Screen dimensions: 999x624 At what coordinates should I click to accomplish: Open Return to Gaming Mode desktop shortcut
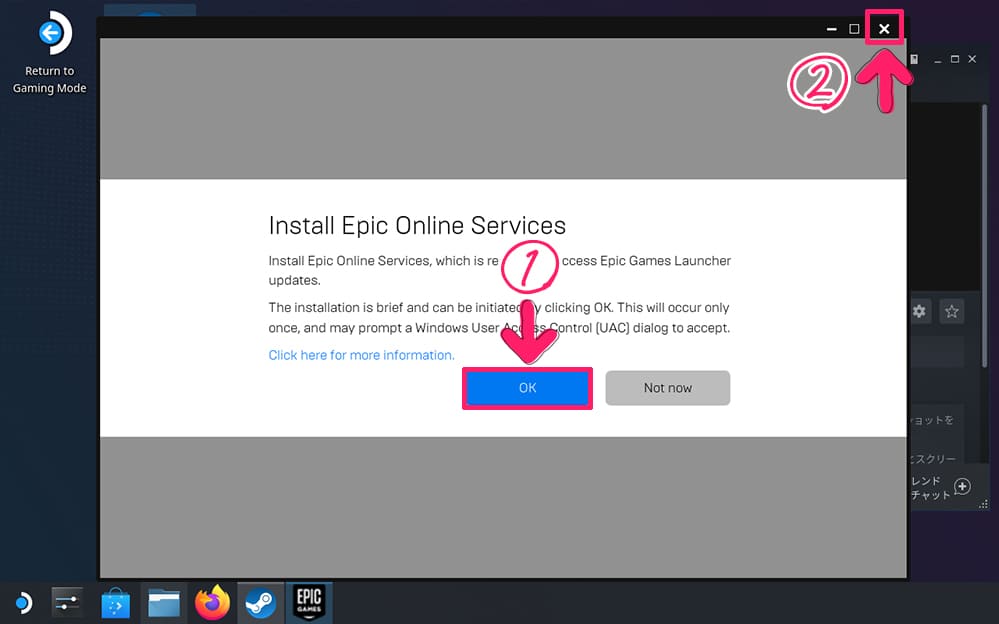(50, 53)
